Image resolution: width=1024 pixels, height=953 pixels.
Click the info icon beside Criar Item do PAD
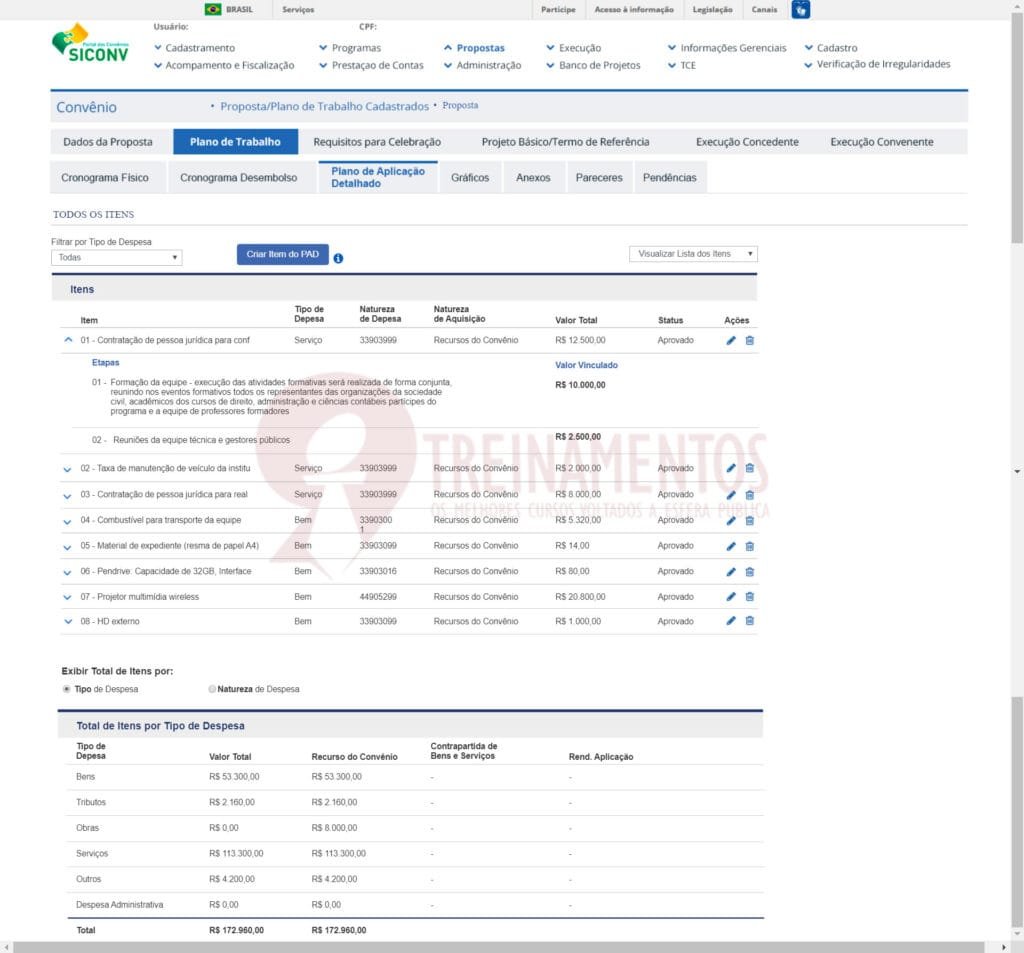pos(338,258)
